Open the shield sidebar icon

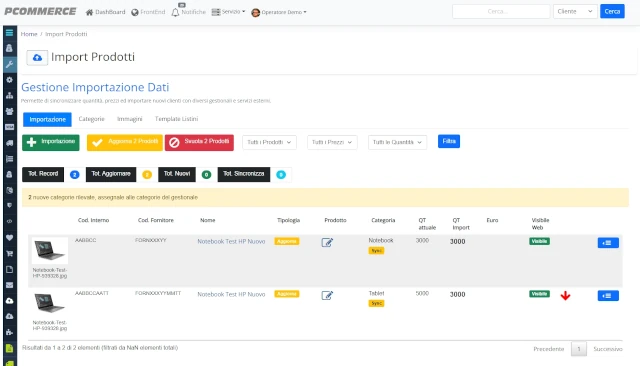9,206
